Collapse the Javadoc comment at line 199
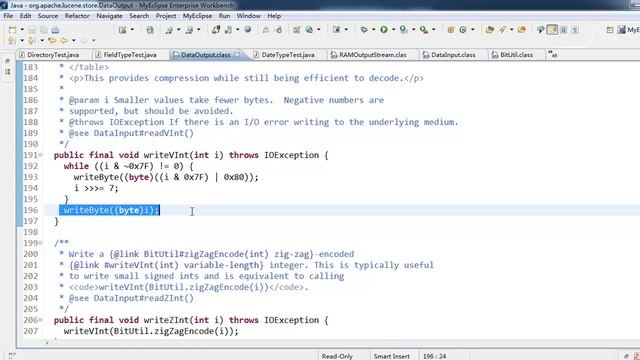 coord(41,243)
